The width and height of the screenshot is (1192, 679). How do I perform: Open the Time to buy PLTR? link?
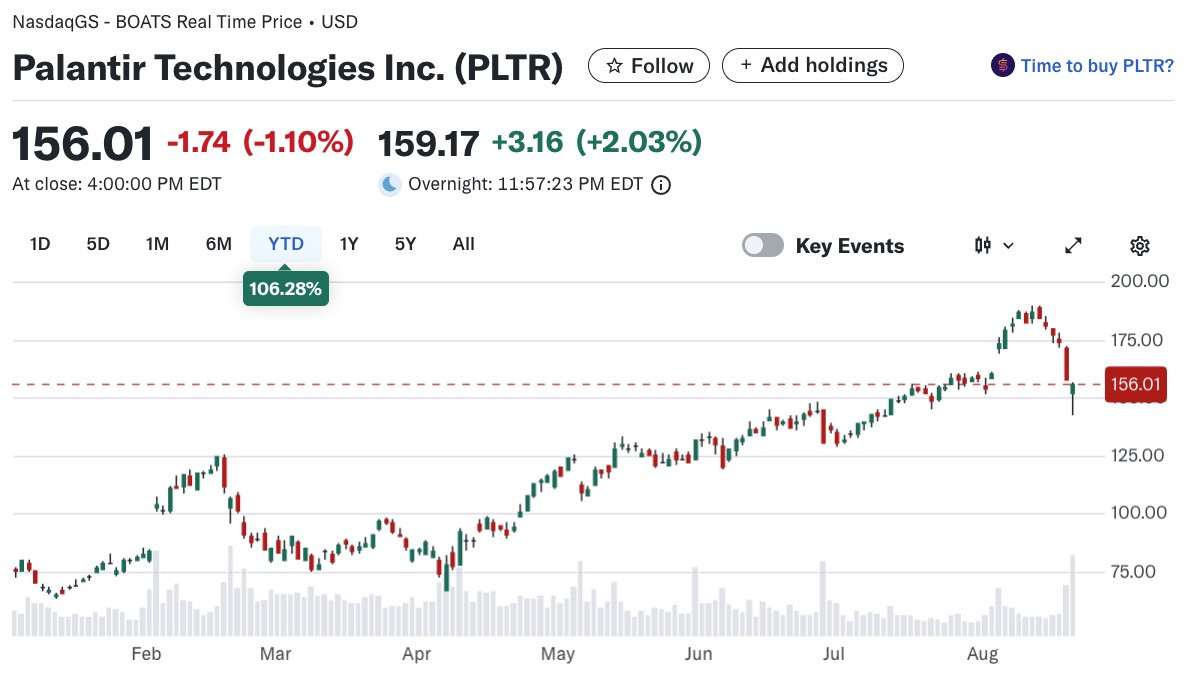tap(1097, 66)
